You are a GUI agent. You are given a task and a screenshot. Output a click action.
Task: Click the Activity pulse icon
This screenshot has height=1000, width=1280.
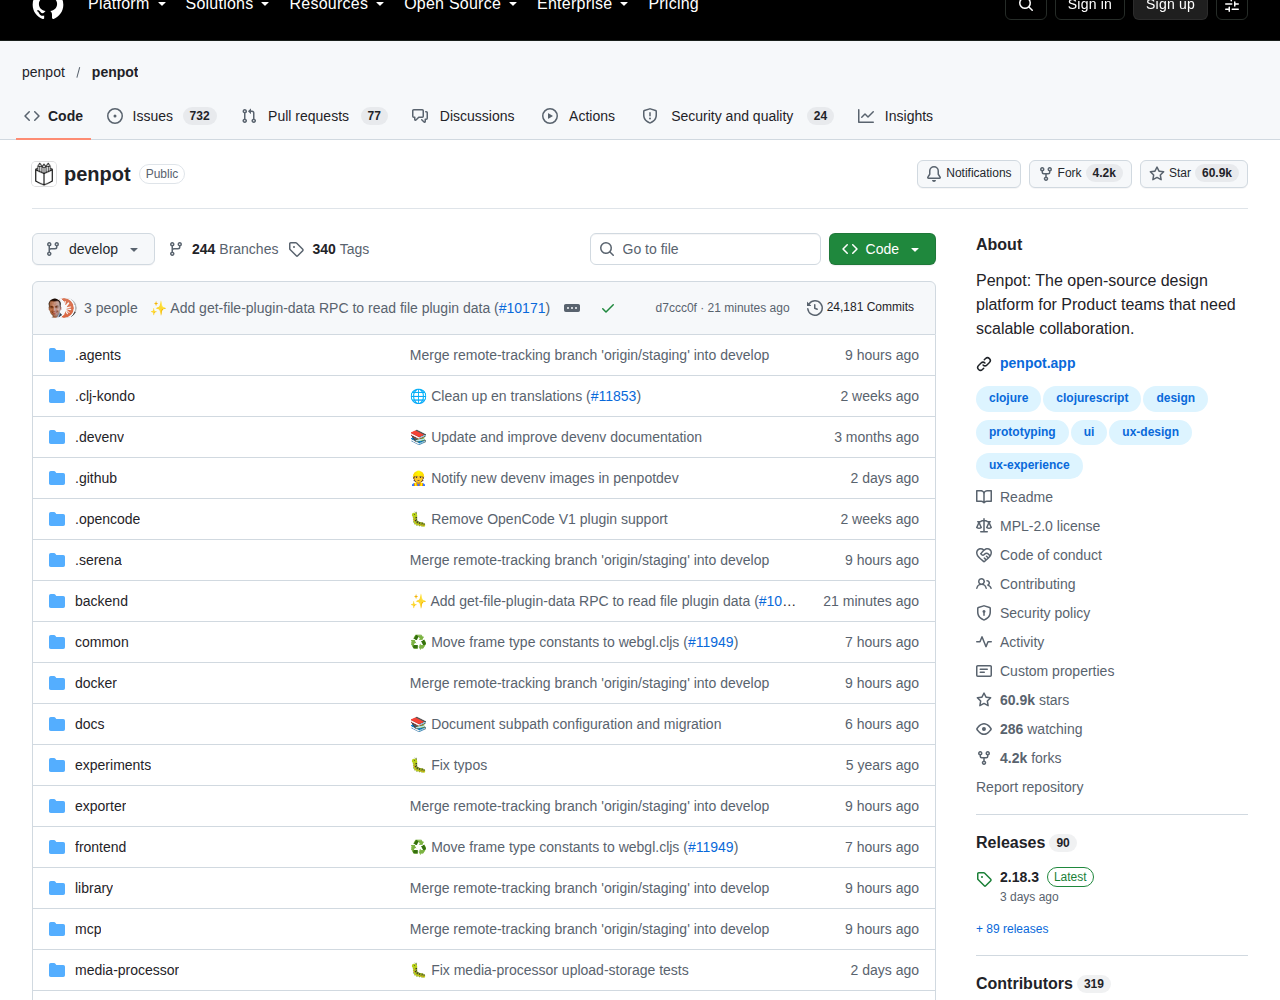click(x=984, y=642)
